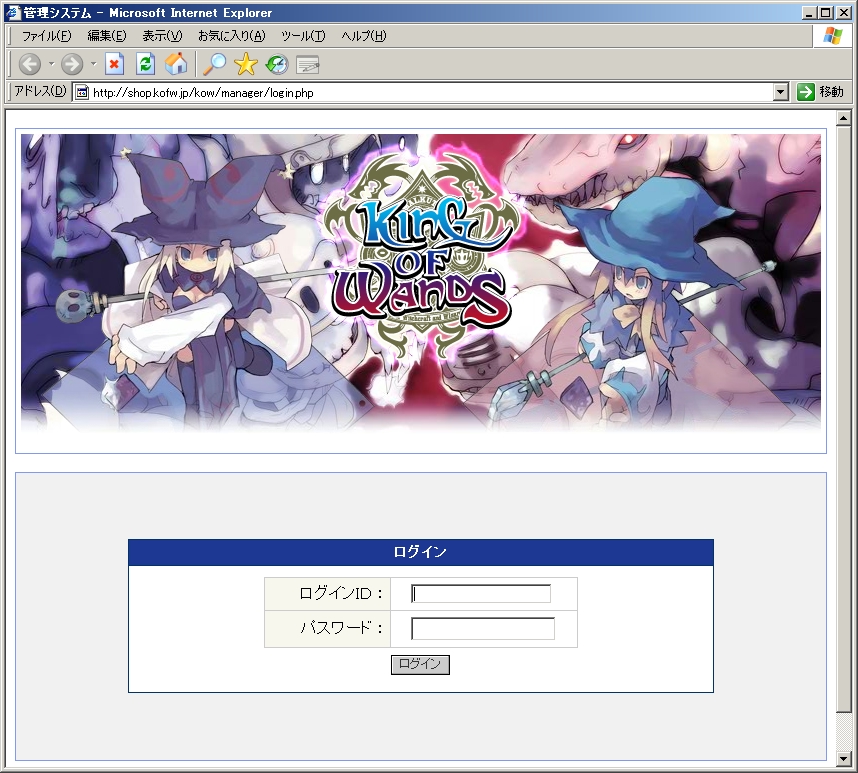
Task: Close the Internet Explorer window
Action: click(843, 13)
